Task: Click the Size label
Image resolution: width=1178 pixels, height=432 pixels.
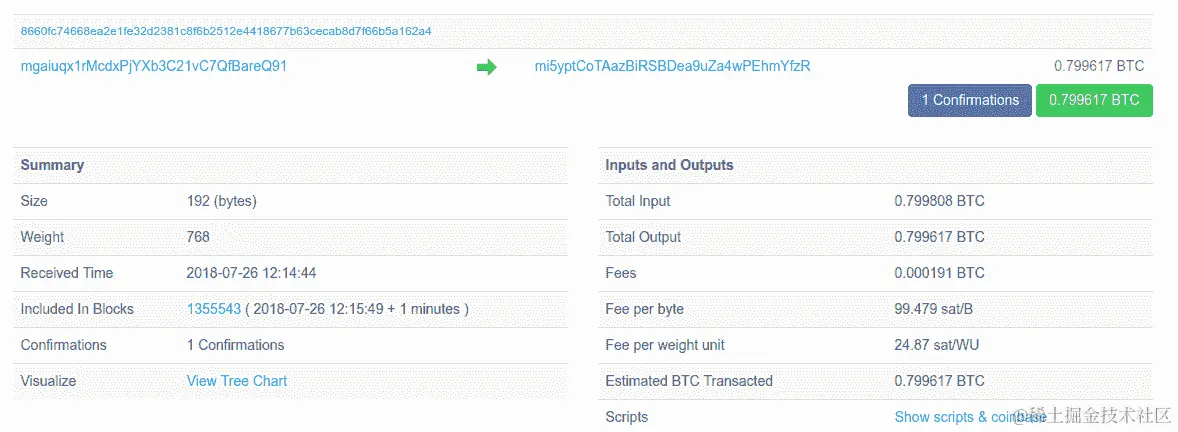Action: point(34,201)
